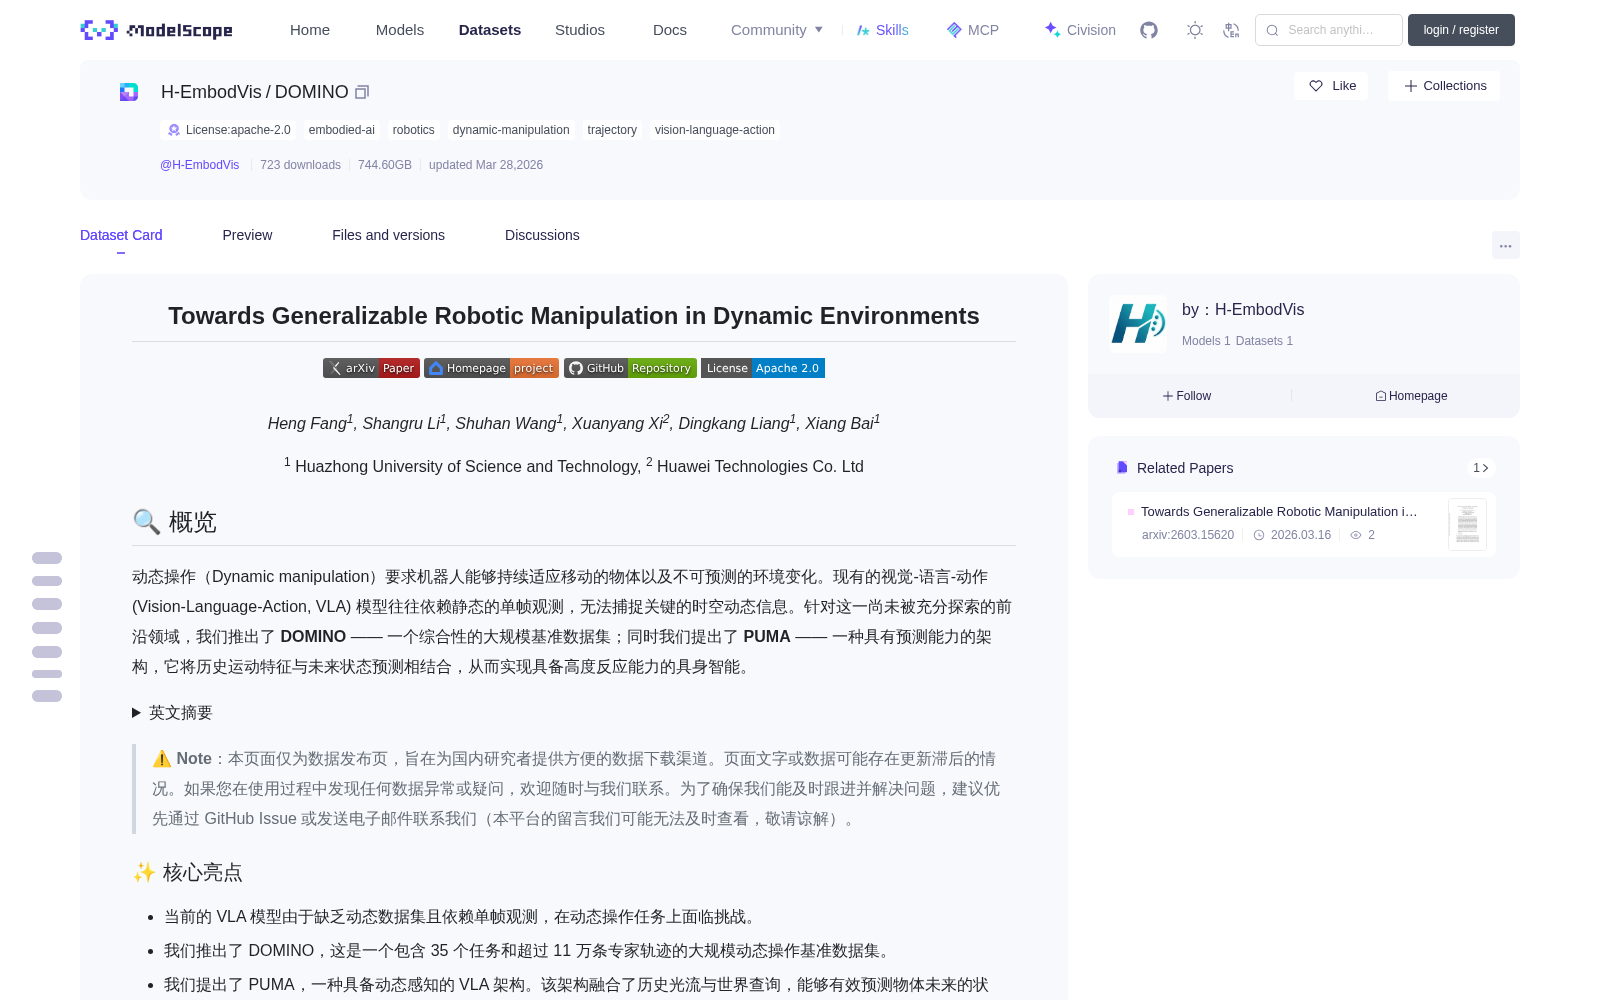Select the Dataset Card tab

pos(121,235)
